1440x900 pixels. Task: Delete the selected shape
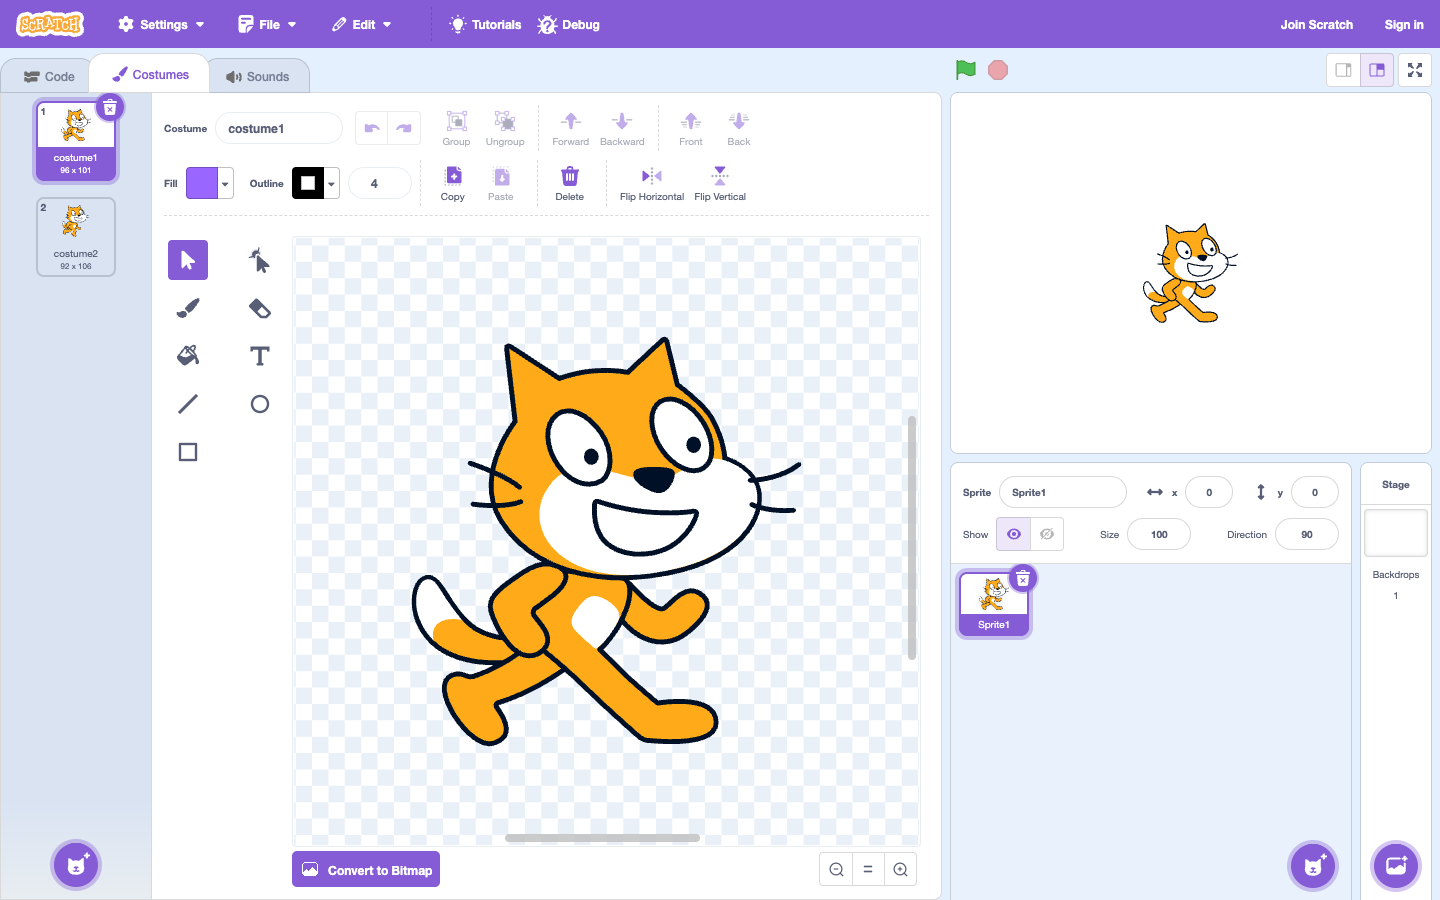(570, 183)
